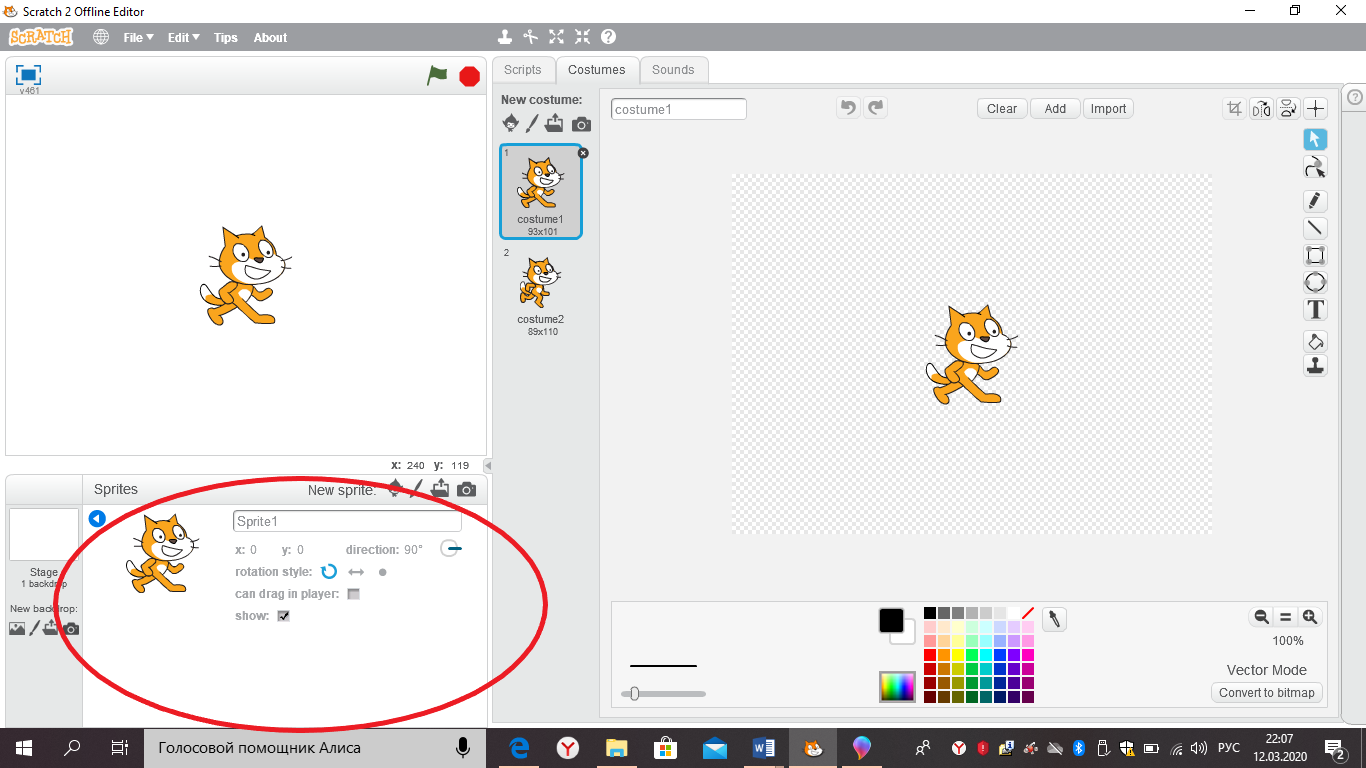The height and width of the screenshot is (768, 1366).
Task: Click the Add button
Action: click(x=1055, y=109)
